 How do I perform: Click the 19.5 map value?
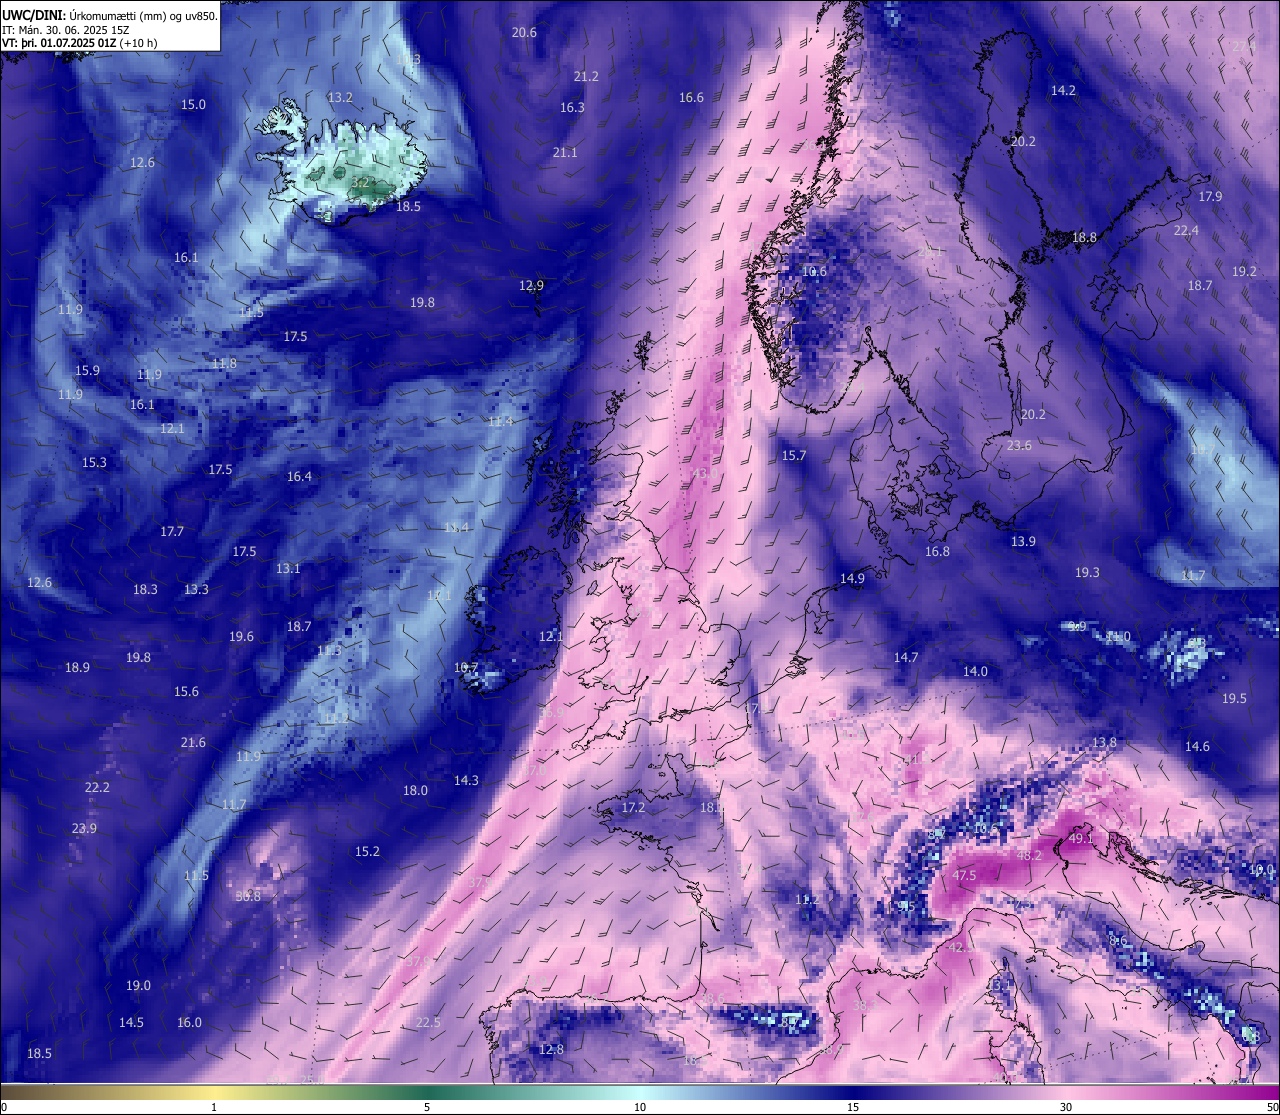tap(1234, 699)
